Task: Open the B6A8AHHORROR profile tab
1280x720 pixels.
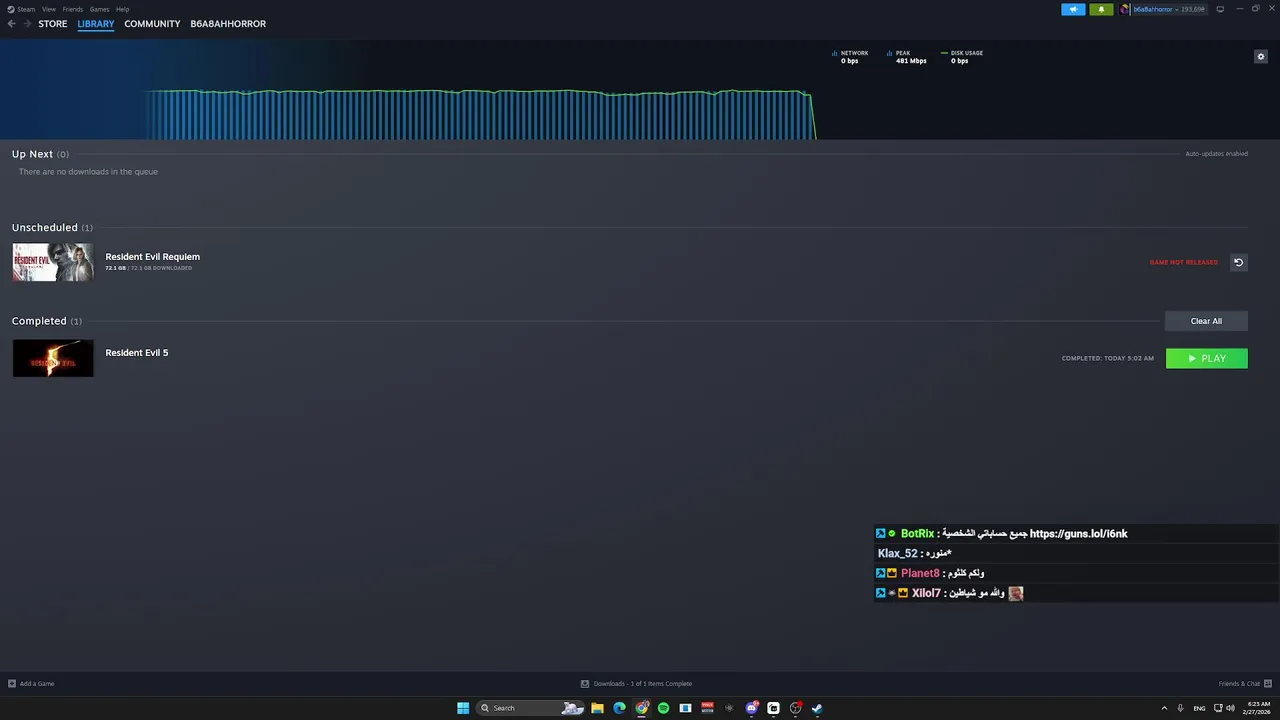Action: tap(228, 24)
